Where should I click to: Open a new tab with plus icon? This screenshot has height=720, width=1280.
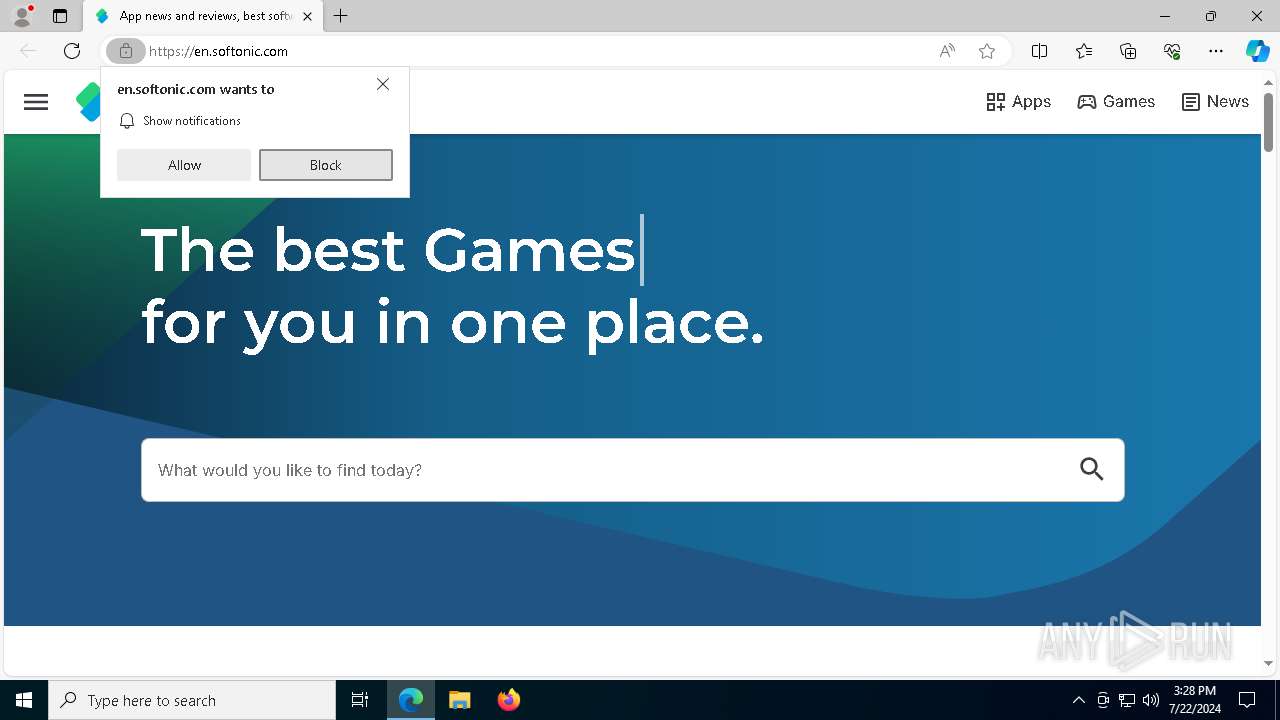click(x=341, y=16)
